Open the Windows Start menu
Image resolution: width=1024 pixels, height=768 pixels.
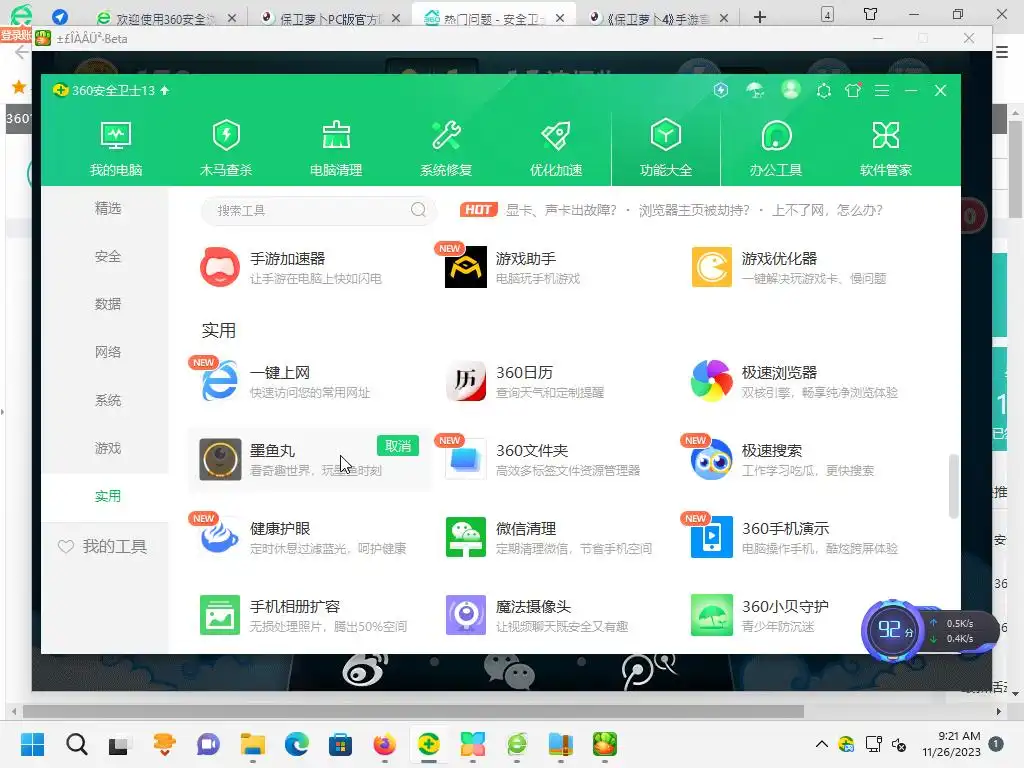pos(32,744)
